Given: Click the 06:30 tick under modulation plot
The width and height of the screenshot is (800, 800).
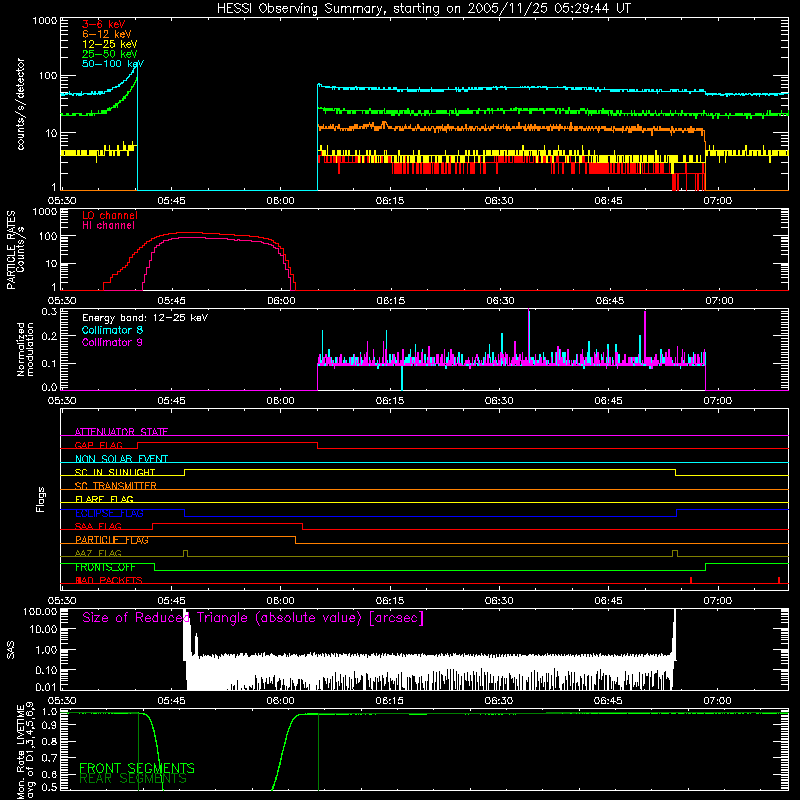Looking at the screenshot, I should coord(499,401).
